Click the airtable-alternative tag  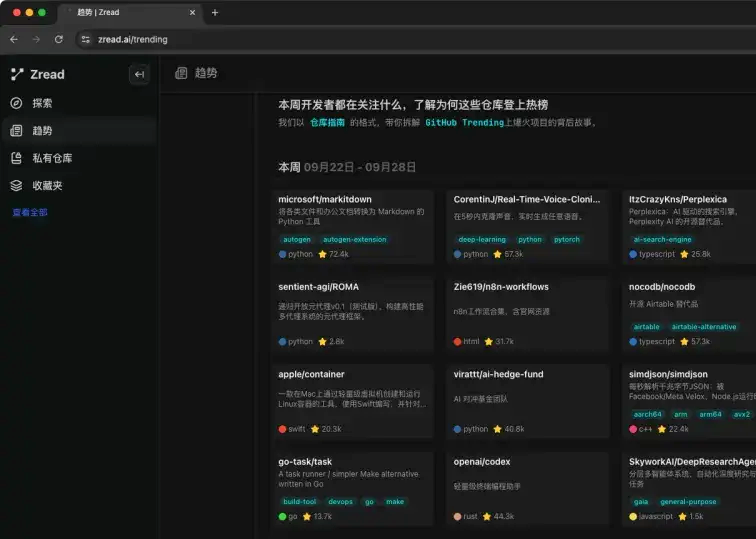pos(704,327)
